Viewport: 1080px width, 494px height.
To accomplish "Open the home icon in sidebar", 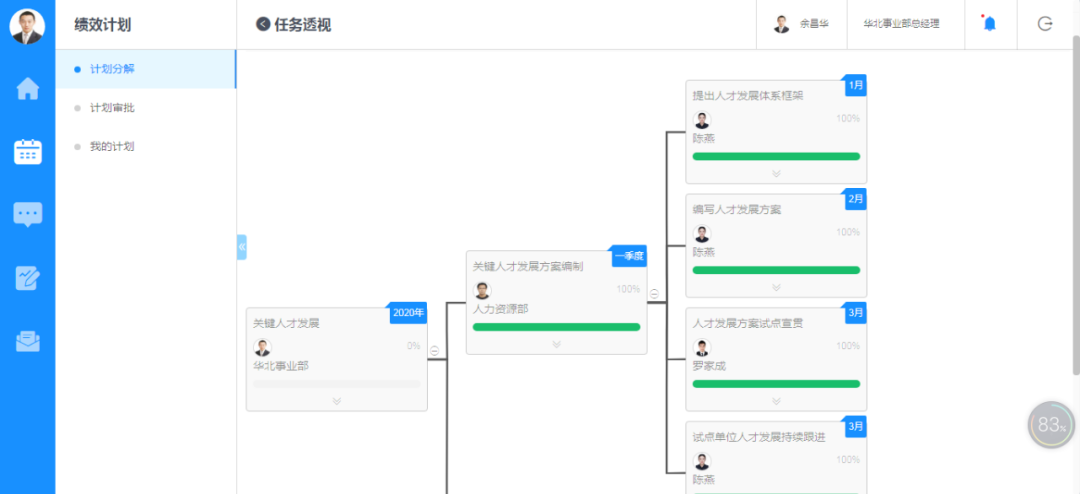I will [x=28, y=89].
